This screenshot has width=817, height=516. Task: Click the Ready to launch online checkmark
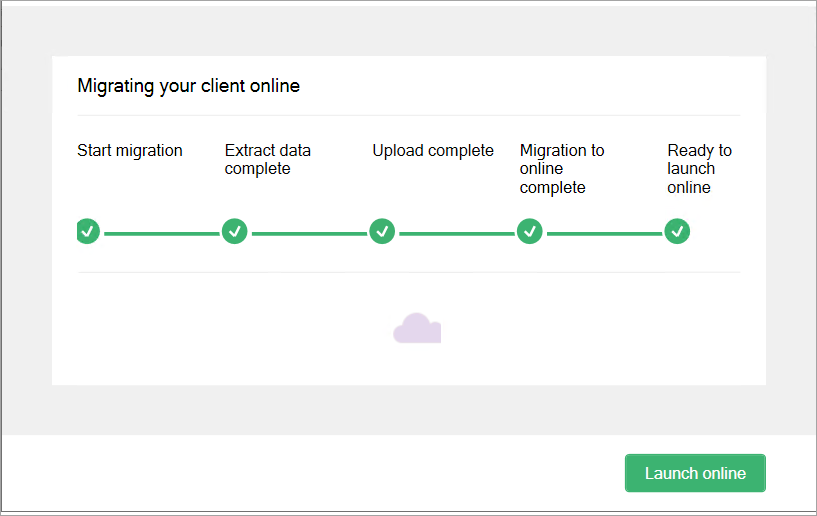click(x=677, y=231)
